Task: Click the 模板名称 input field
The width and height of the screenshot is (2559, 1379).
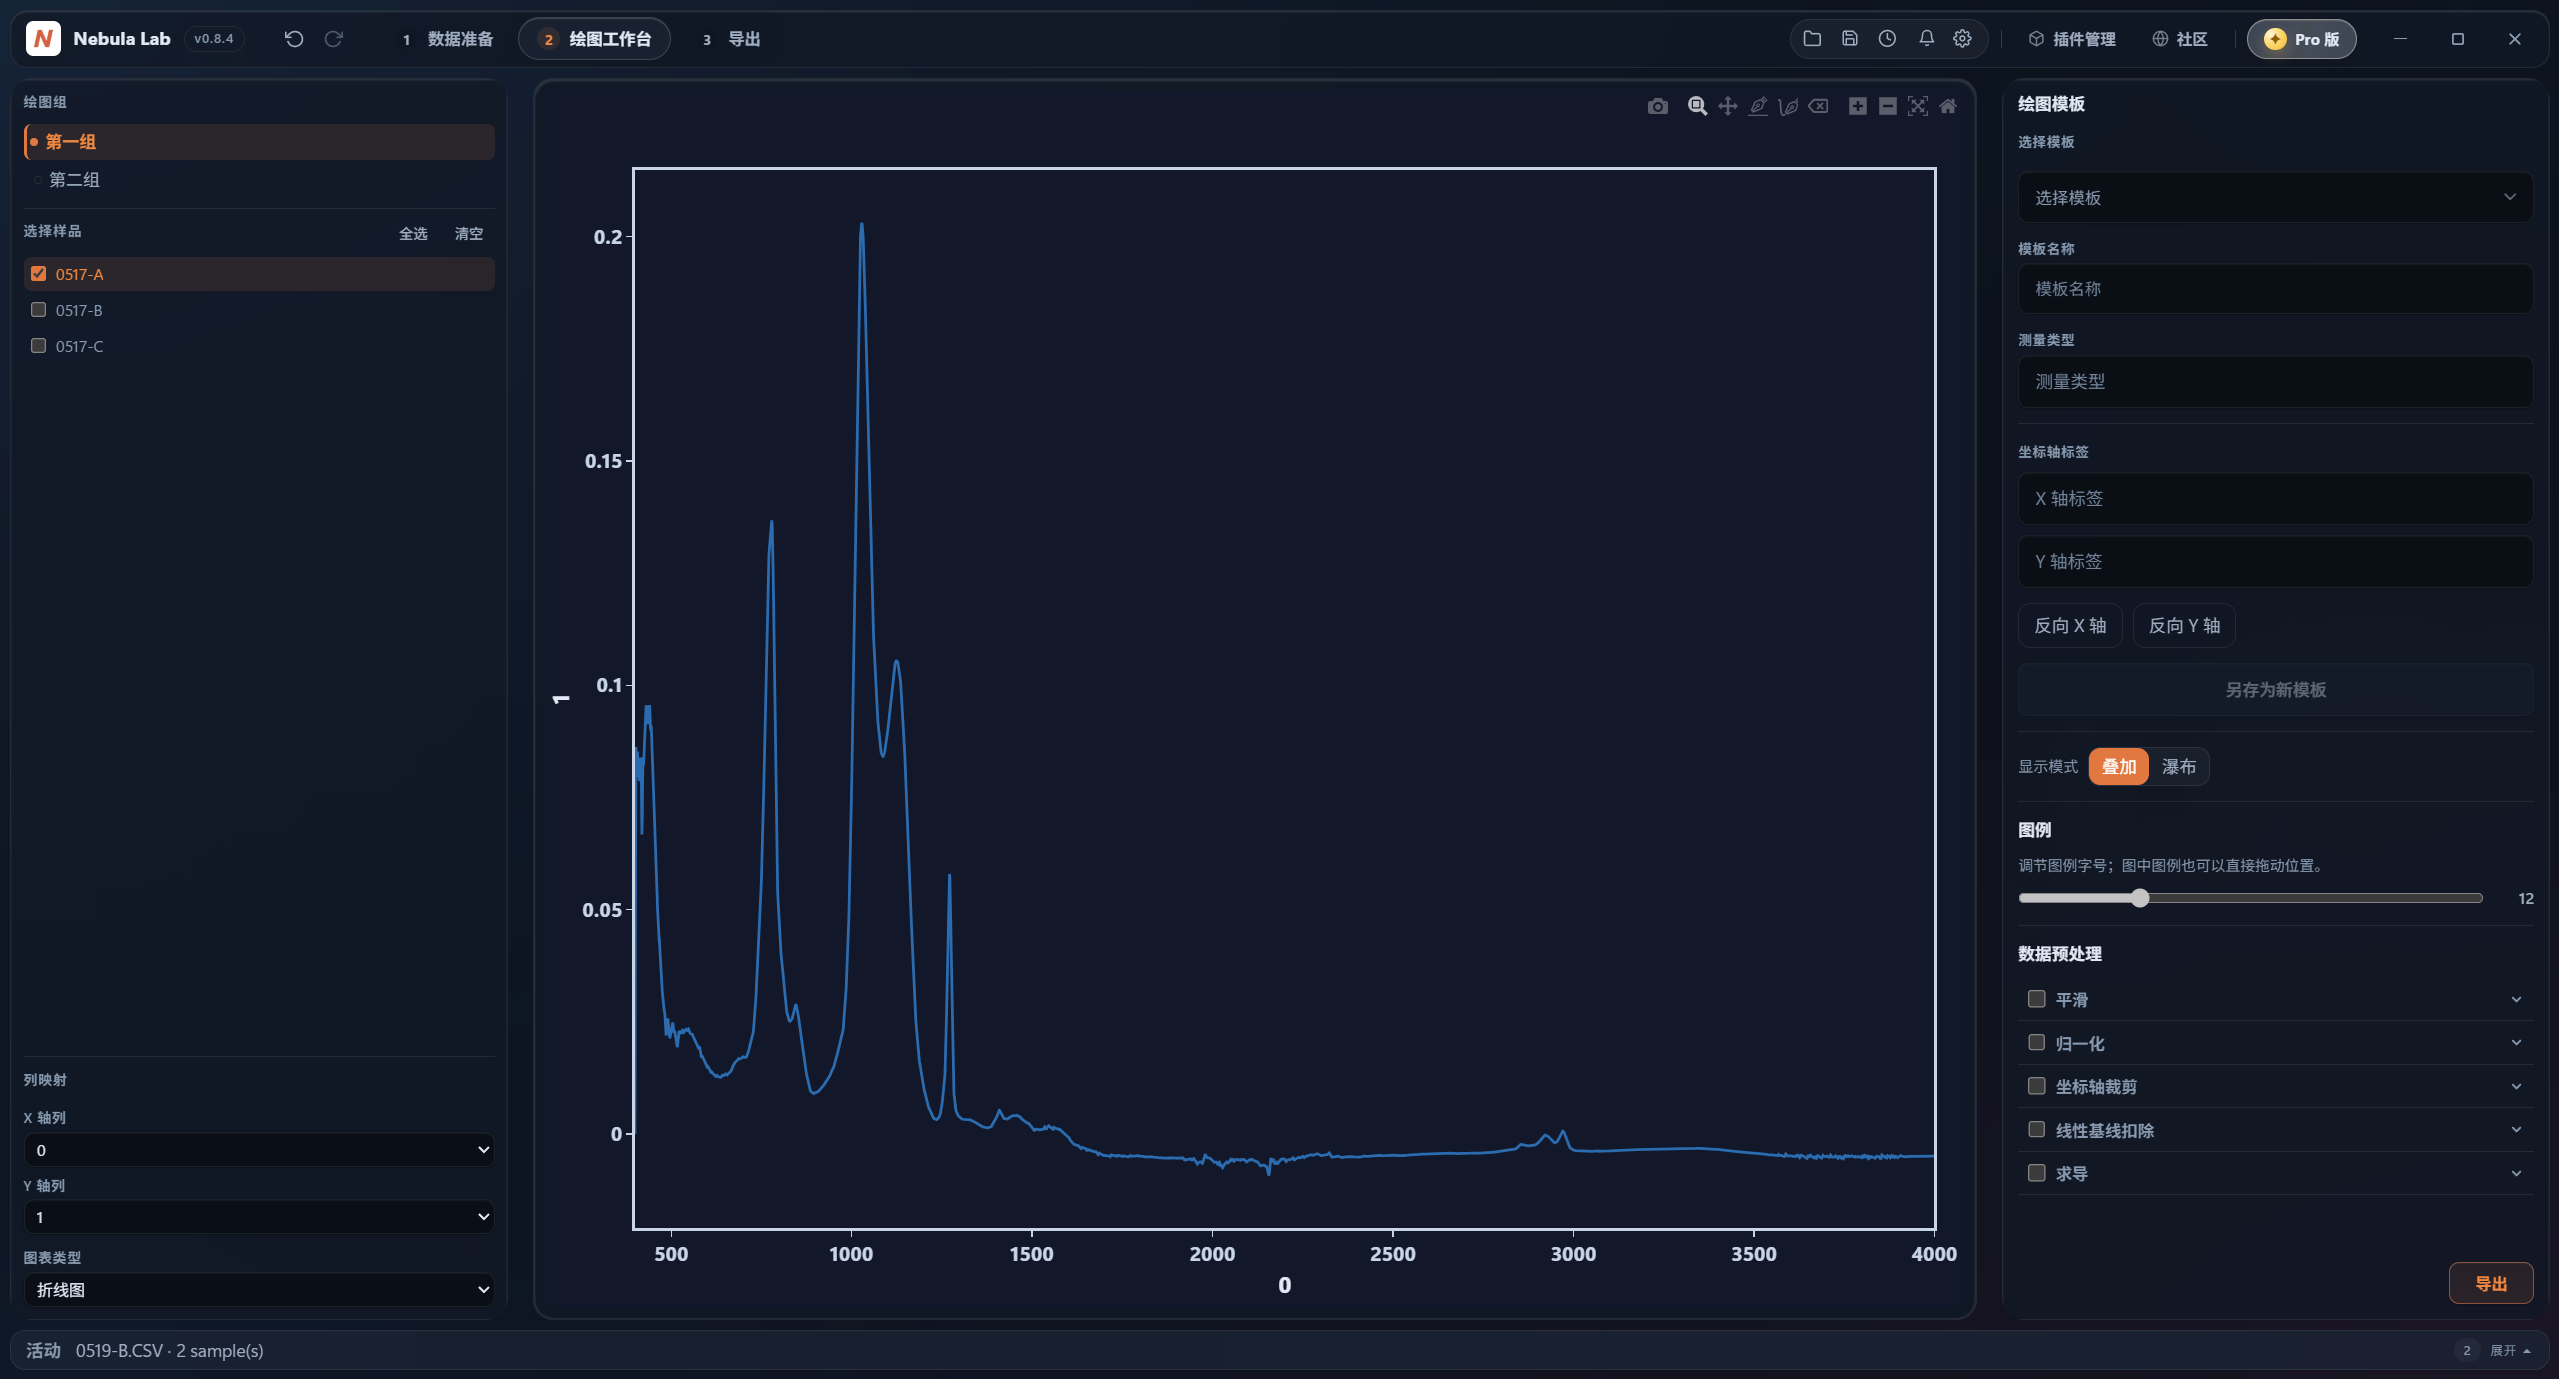Action: pos(2274,289)
